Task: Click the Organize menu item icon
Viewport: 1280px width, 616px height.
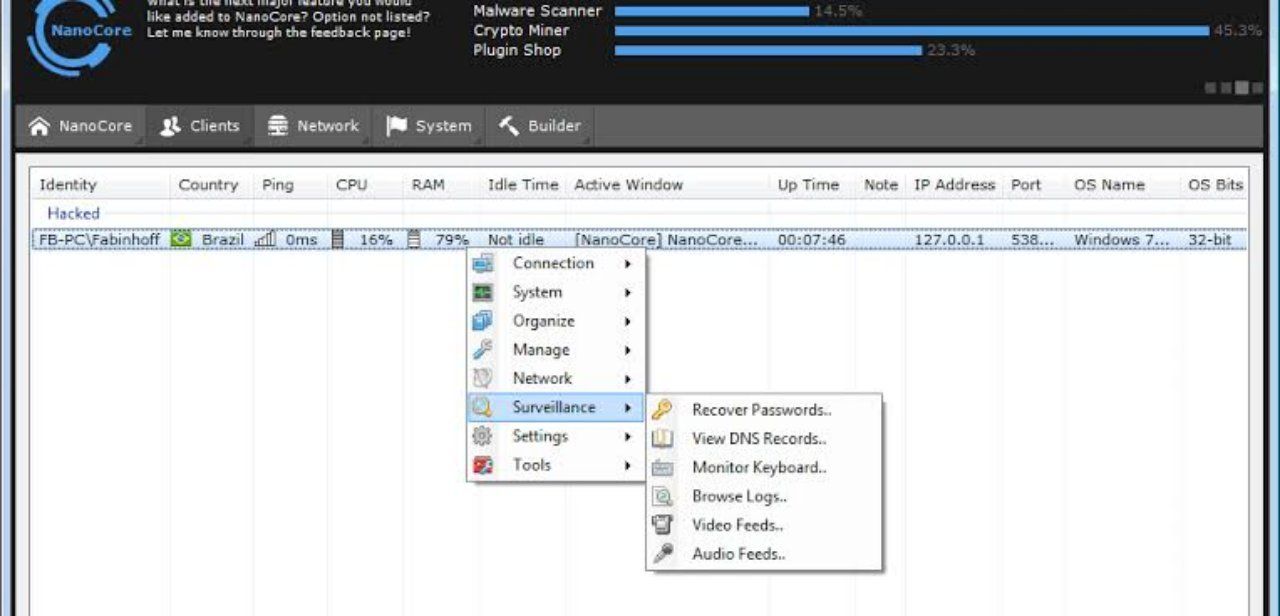Action: [483, 321]
